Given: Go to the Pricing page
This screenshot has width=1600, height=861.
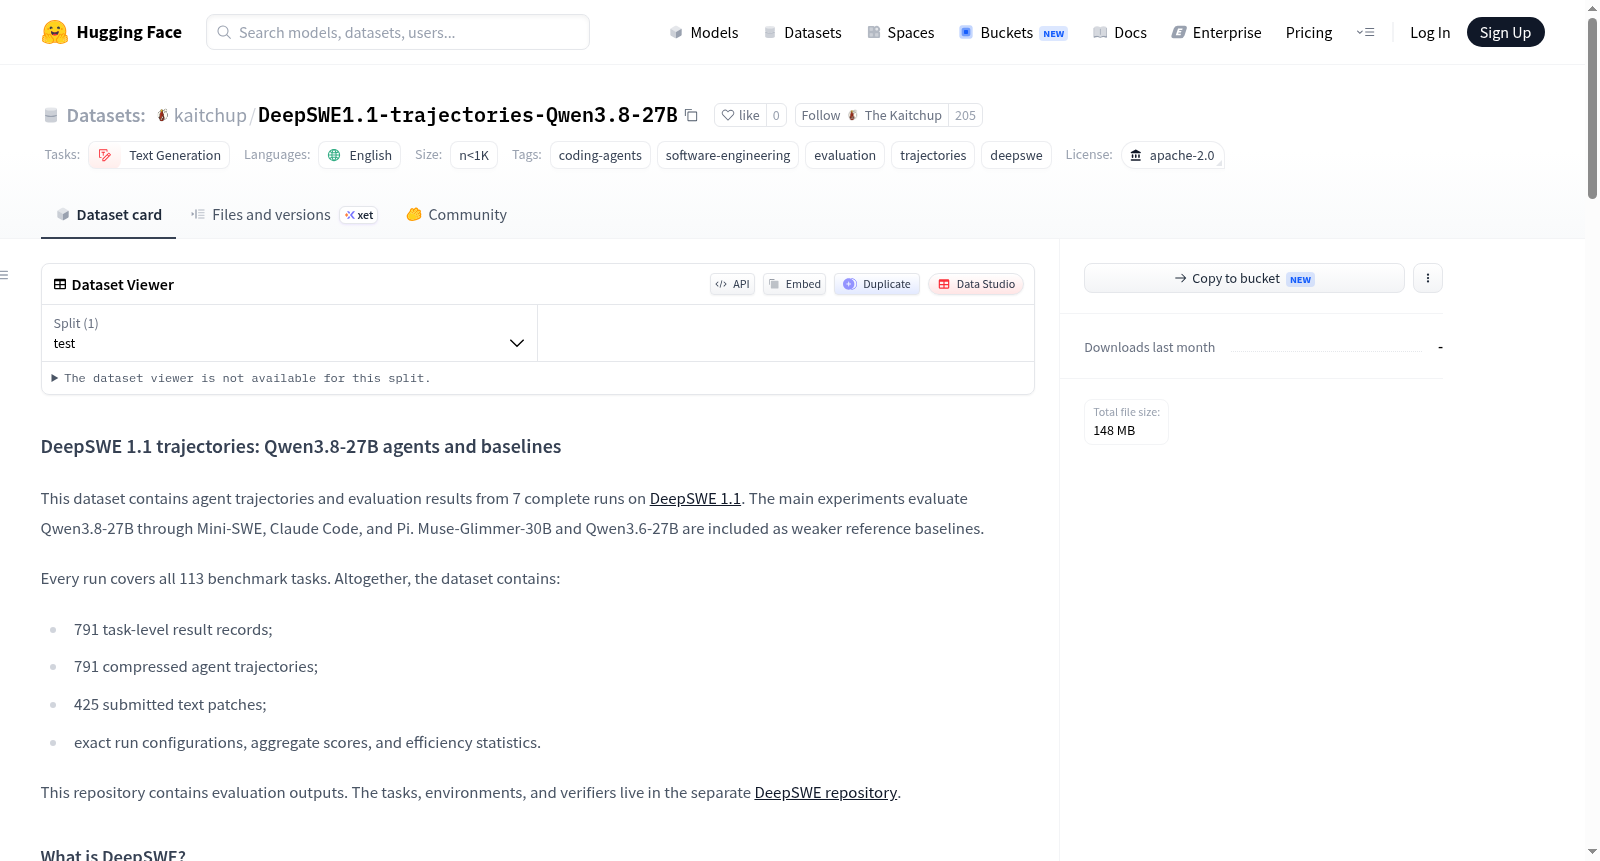Looking at the screenshot, I should tap(1309, 32).
